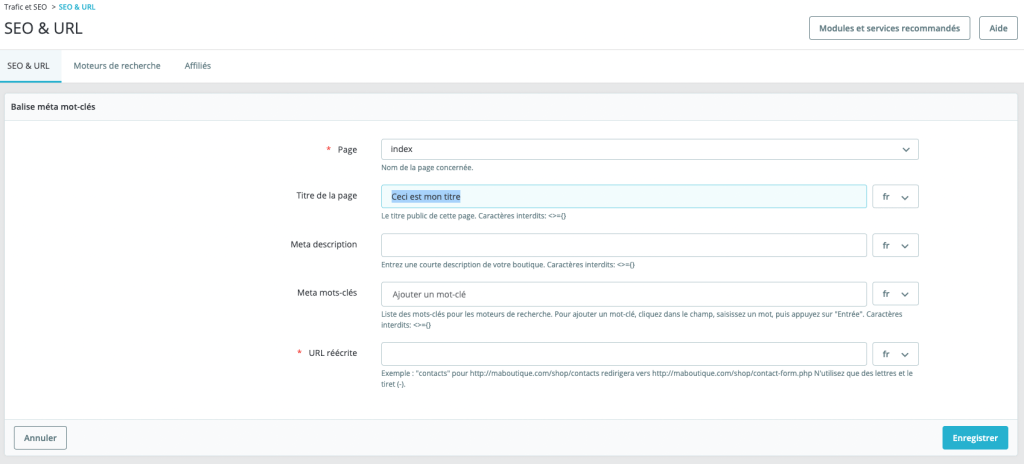Click the Enregistrer button
Image resolution: width=1024 pixels, height=464 pixels.
[974, 438]
